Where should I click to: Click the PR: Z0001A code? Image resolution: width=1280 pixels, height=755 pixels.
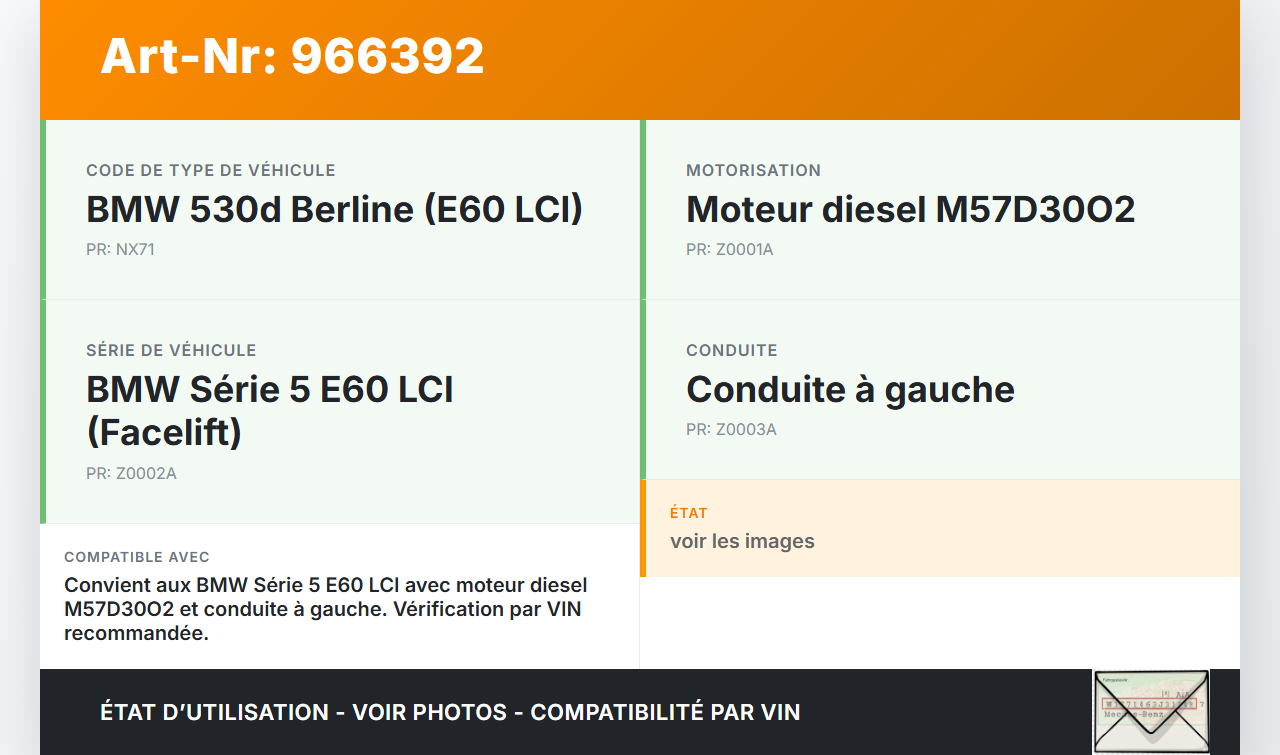pos(729,250)
